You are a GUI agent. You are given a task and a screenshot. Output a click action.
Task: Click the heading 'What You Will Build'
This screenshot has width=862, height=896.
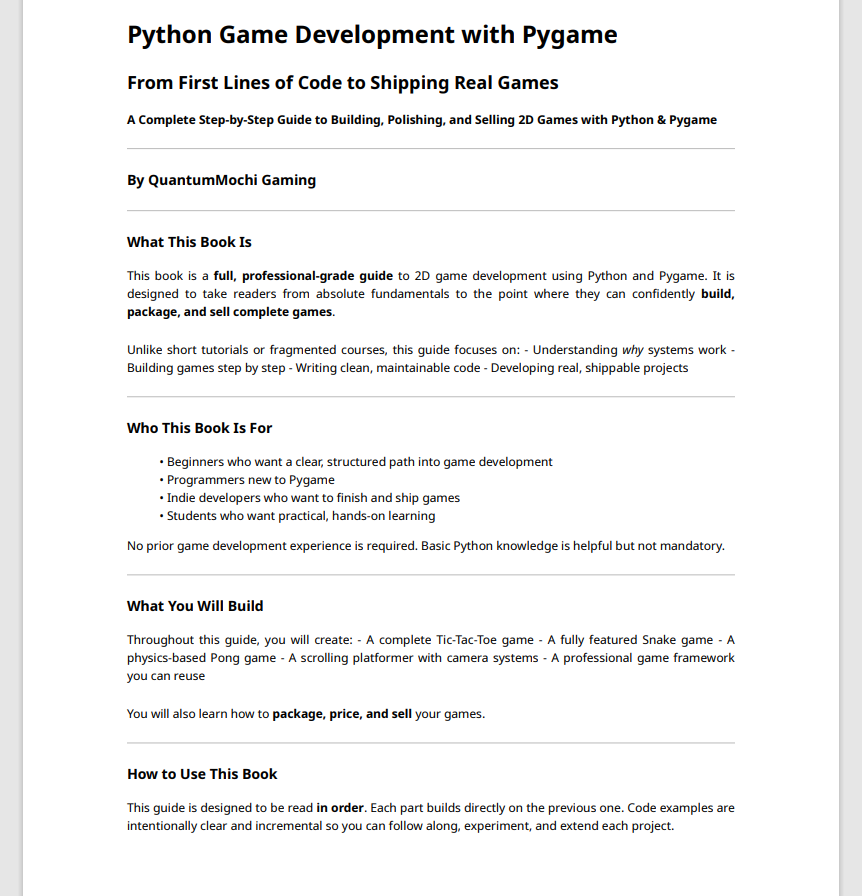coord(195,606)
